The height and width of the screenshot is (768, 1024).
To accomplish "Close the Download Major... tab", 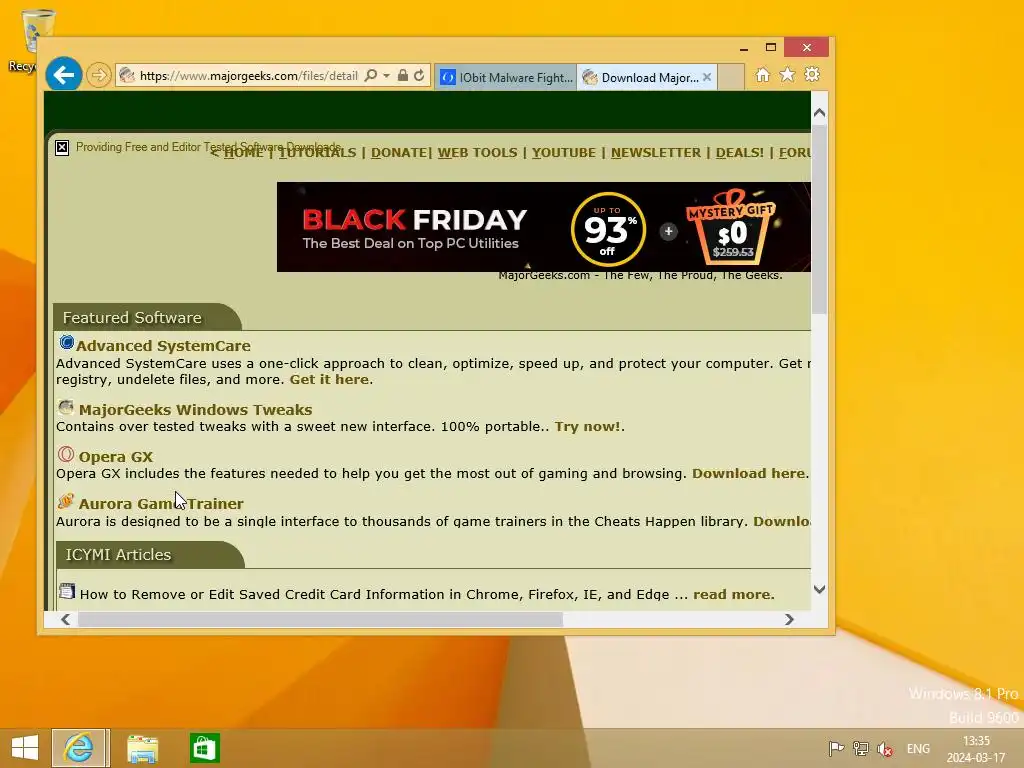I will [707, 77].
